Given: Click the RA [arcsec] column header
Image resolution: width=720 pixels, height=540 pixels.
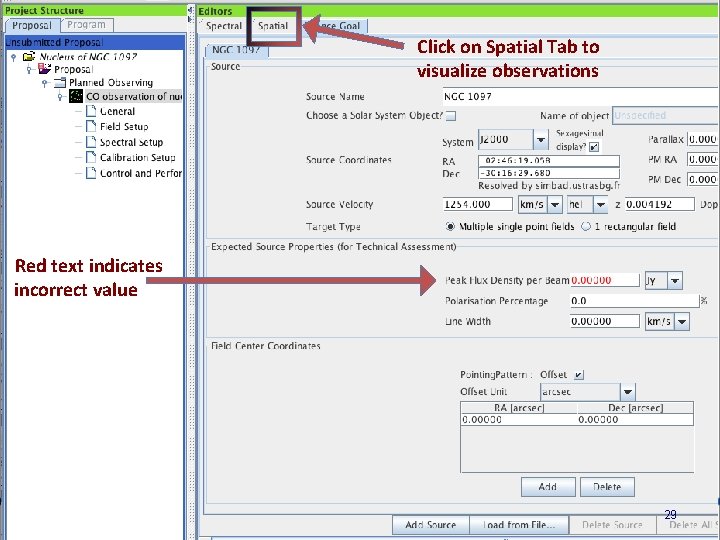Looking at the screenshot, I should 519,408.
